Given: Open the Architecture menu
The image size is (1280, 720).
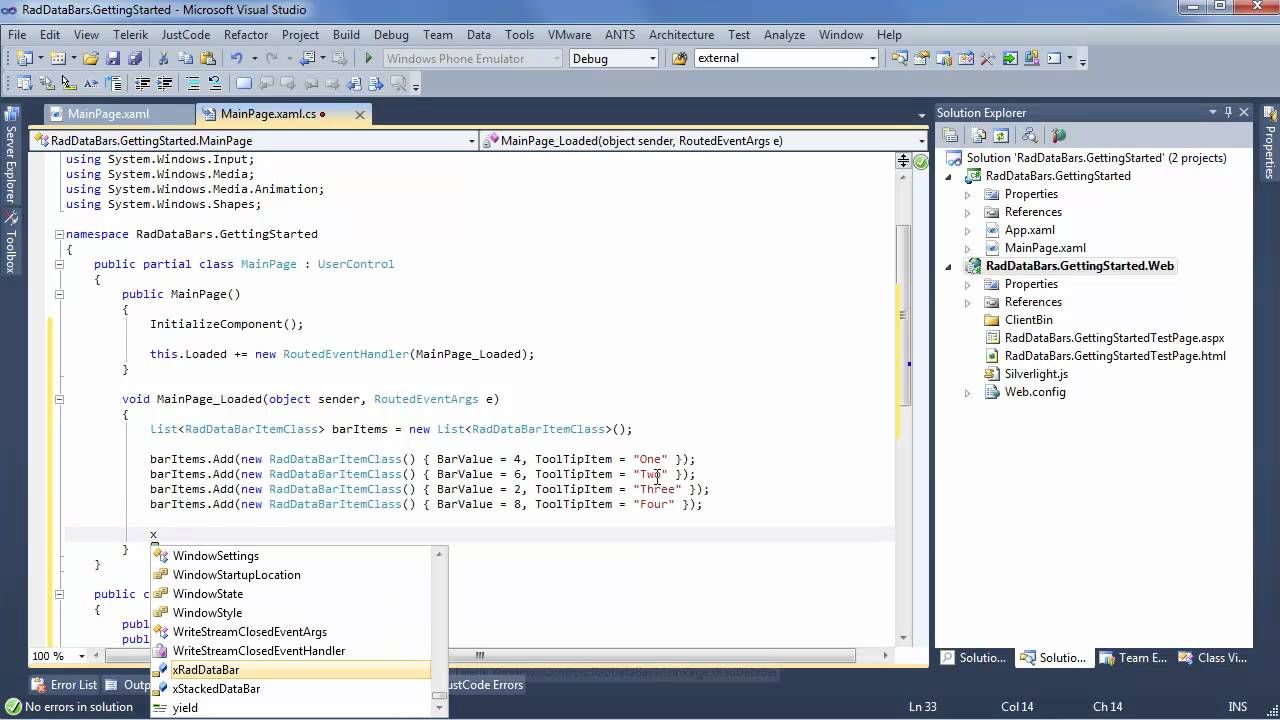Looking at the screenshot, I should (681, 34).
